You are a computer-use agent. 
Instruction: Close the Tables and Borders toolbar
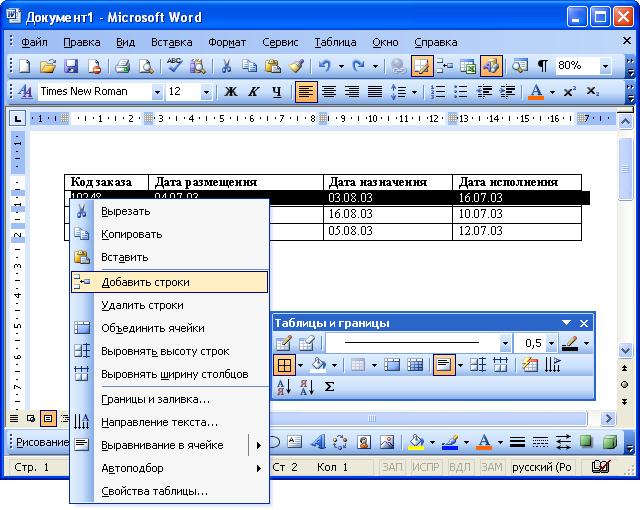click(584, 324)
